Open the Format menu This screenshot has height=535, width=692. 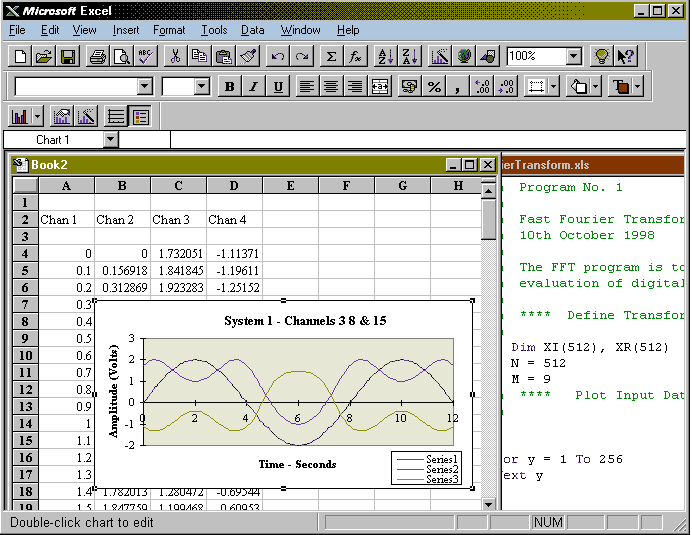[x=169, y=30]
